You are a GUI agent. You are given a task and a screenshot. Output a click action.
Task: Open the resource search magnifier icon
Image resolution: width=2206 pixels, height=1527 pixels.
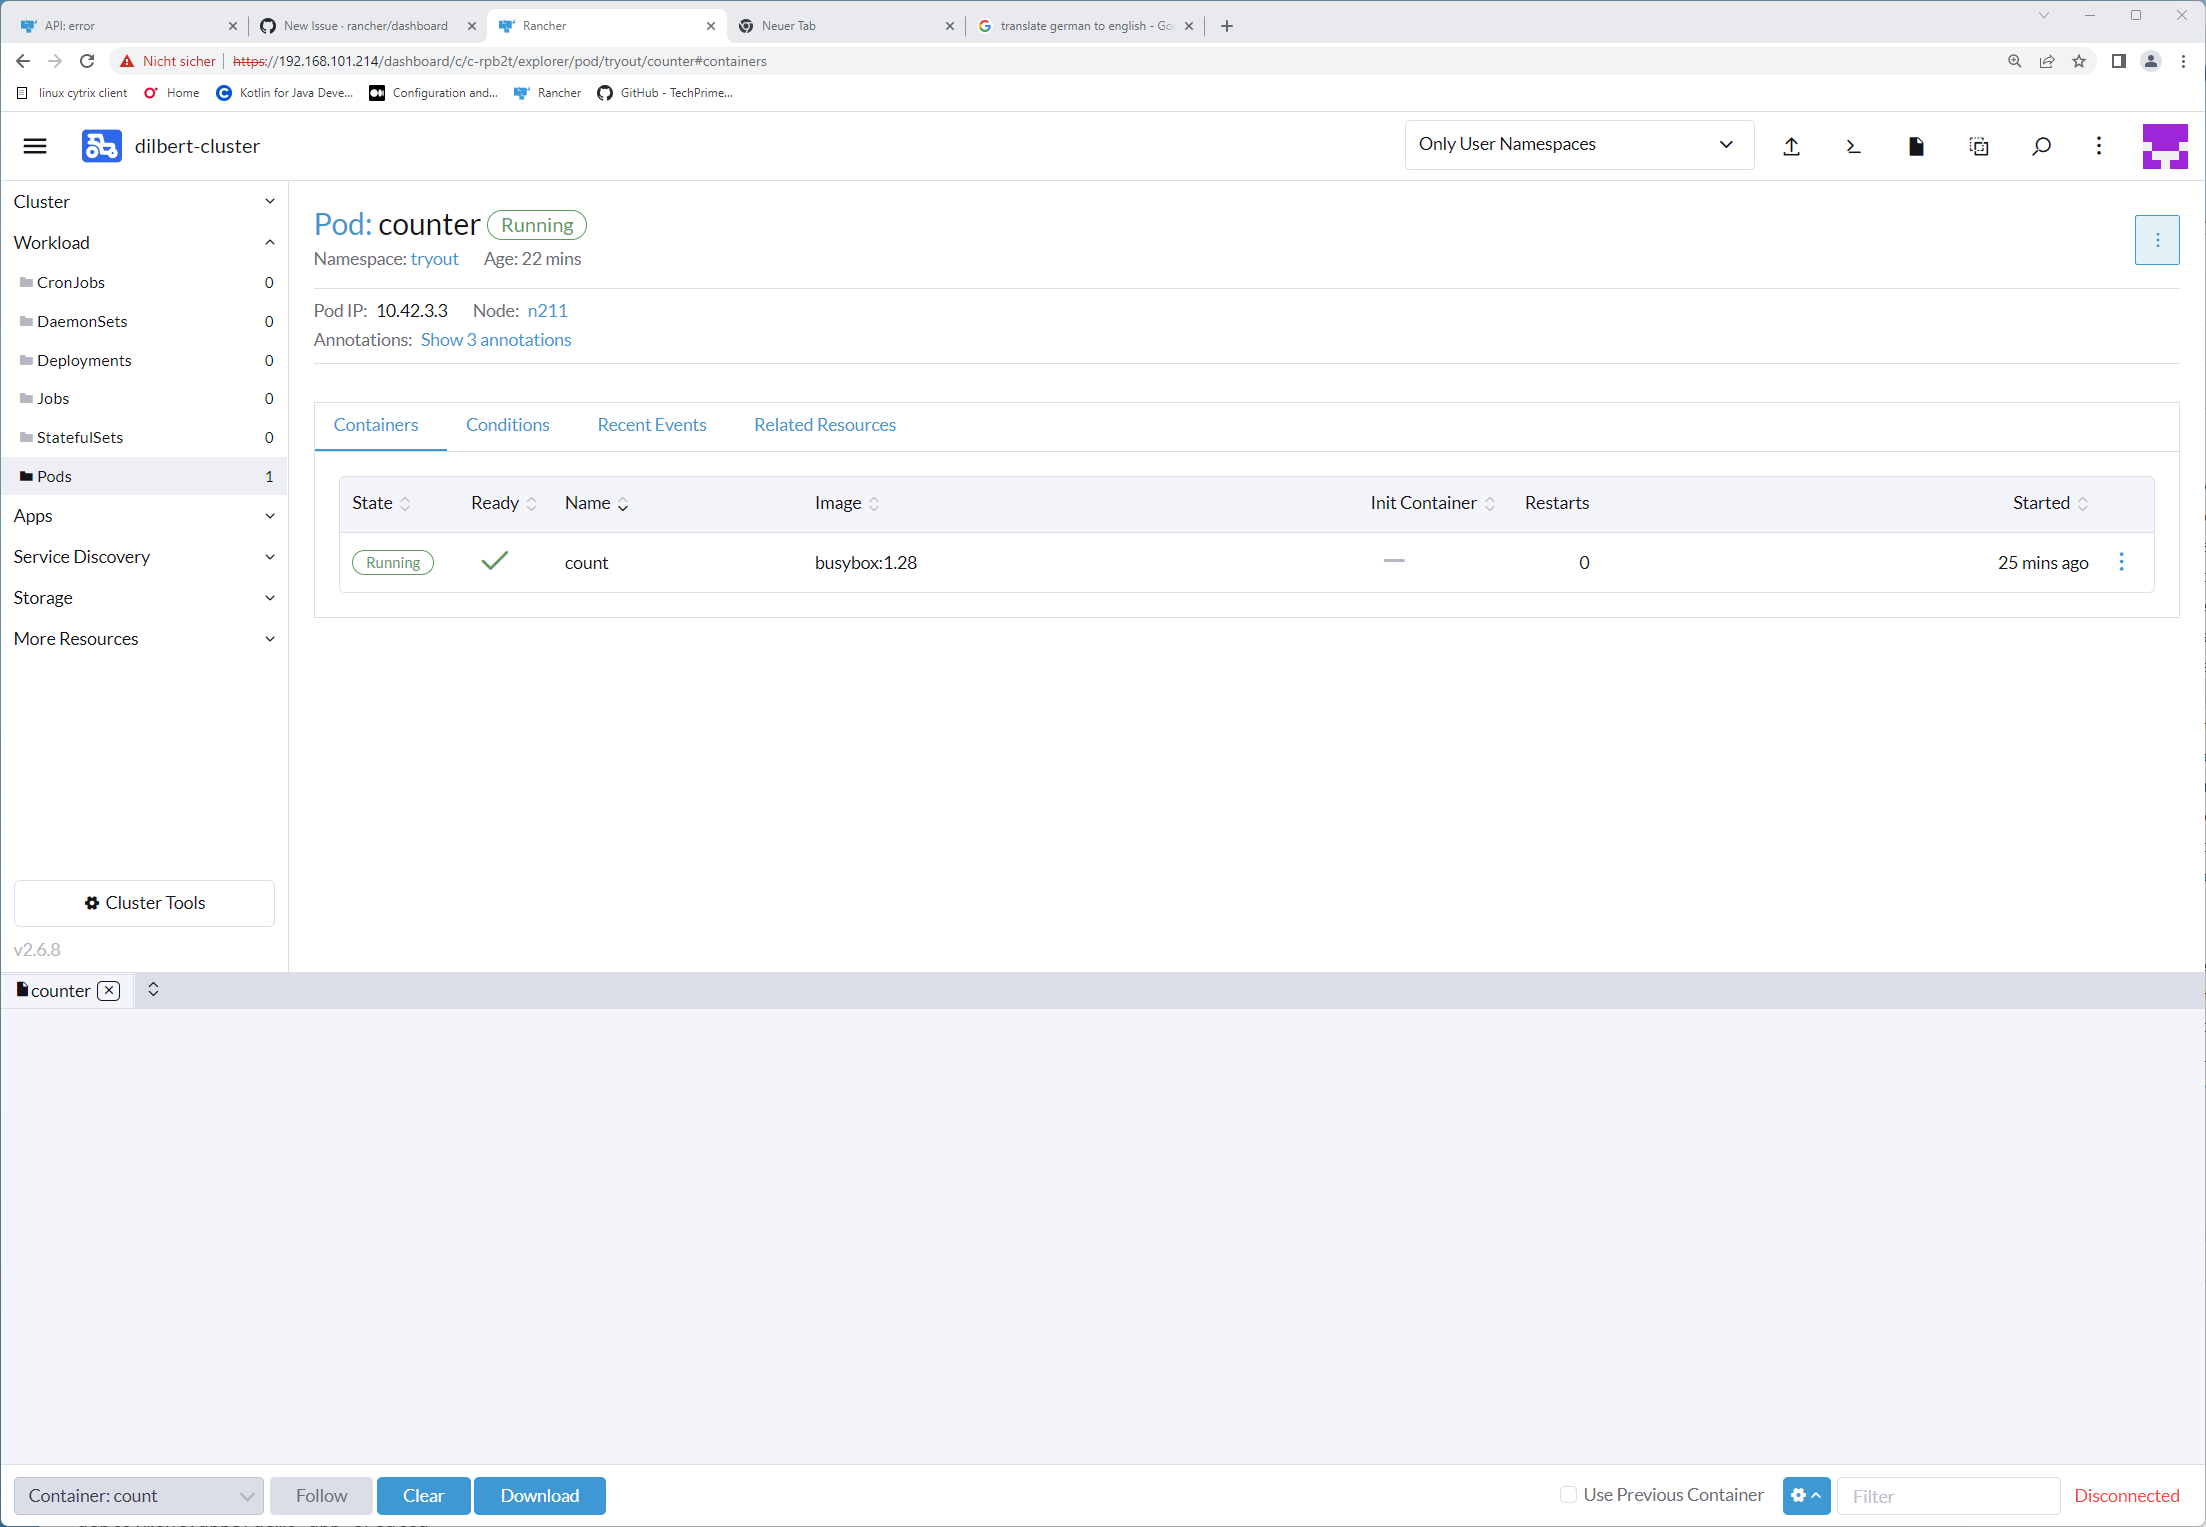(2041, 146)
